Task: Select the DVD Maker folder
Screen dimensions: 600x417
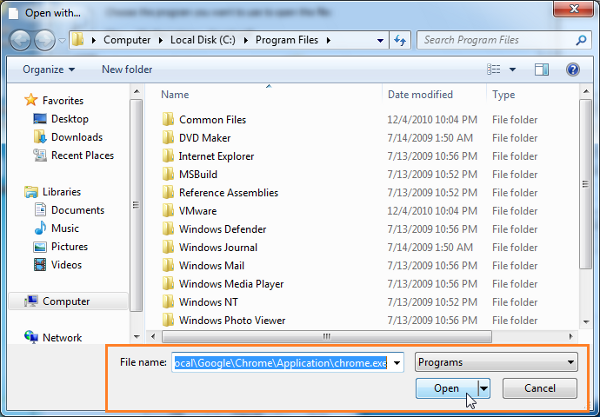Action: click(x=205, y=138)
